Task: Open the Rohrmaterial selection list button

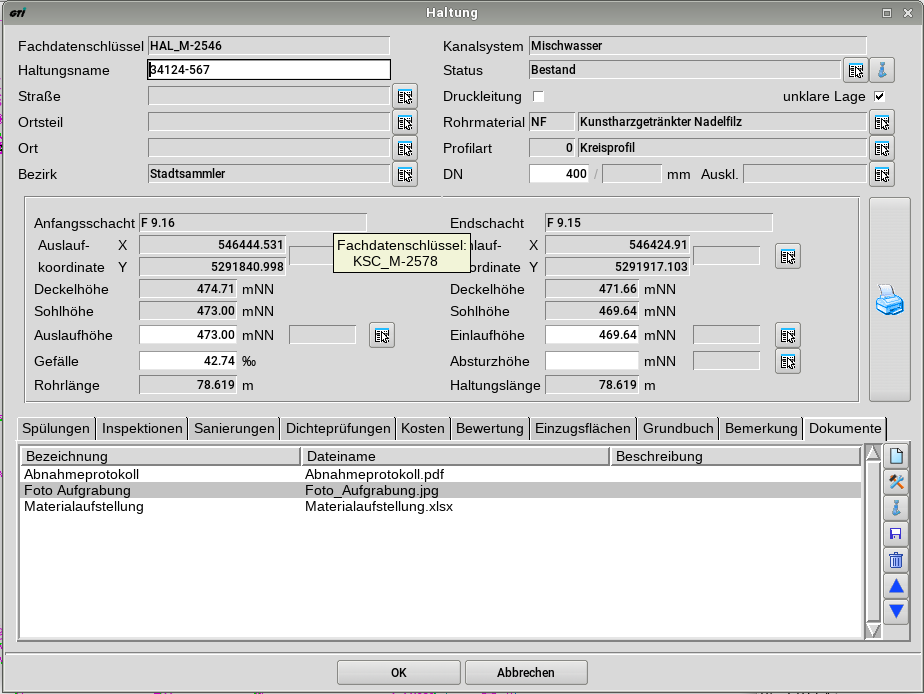Action: [881, 122]
